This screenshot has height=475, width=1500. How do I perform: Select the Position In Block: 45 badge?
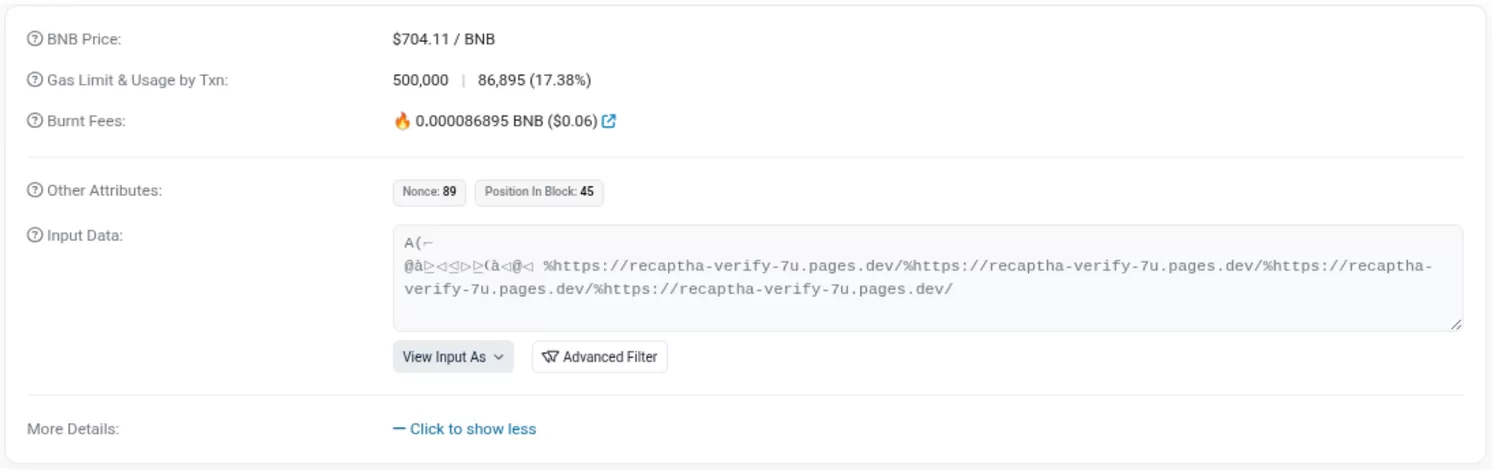point(539,192)
